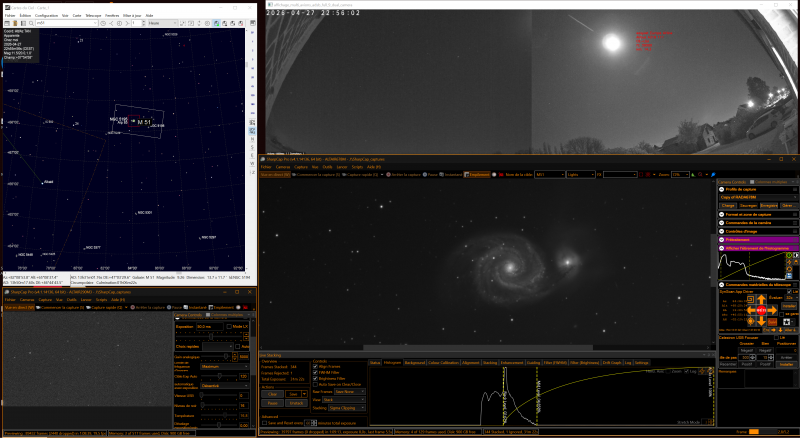Screen dimensions: 800x438
Task: Toggle the Brightness Filter checkbox
Action: click(315, 379)
